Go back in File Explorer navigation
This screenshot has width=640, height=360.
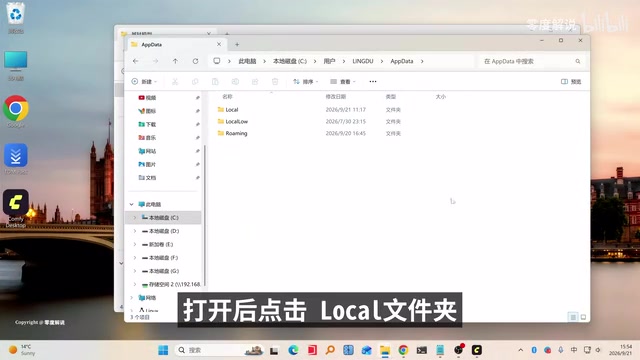click(x=136, y=61)
